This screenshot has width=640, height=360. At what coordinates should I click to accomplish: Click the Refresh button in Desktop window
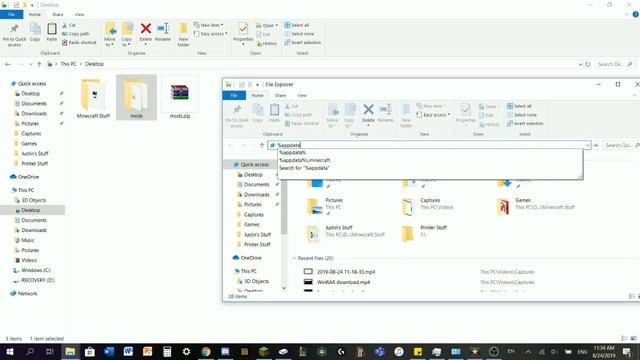[x=588, y=64]
